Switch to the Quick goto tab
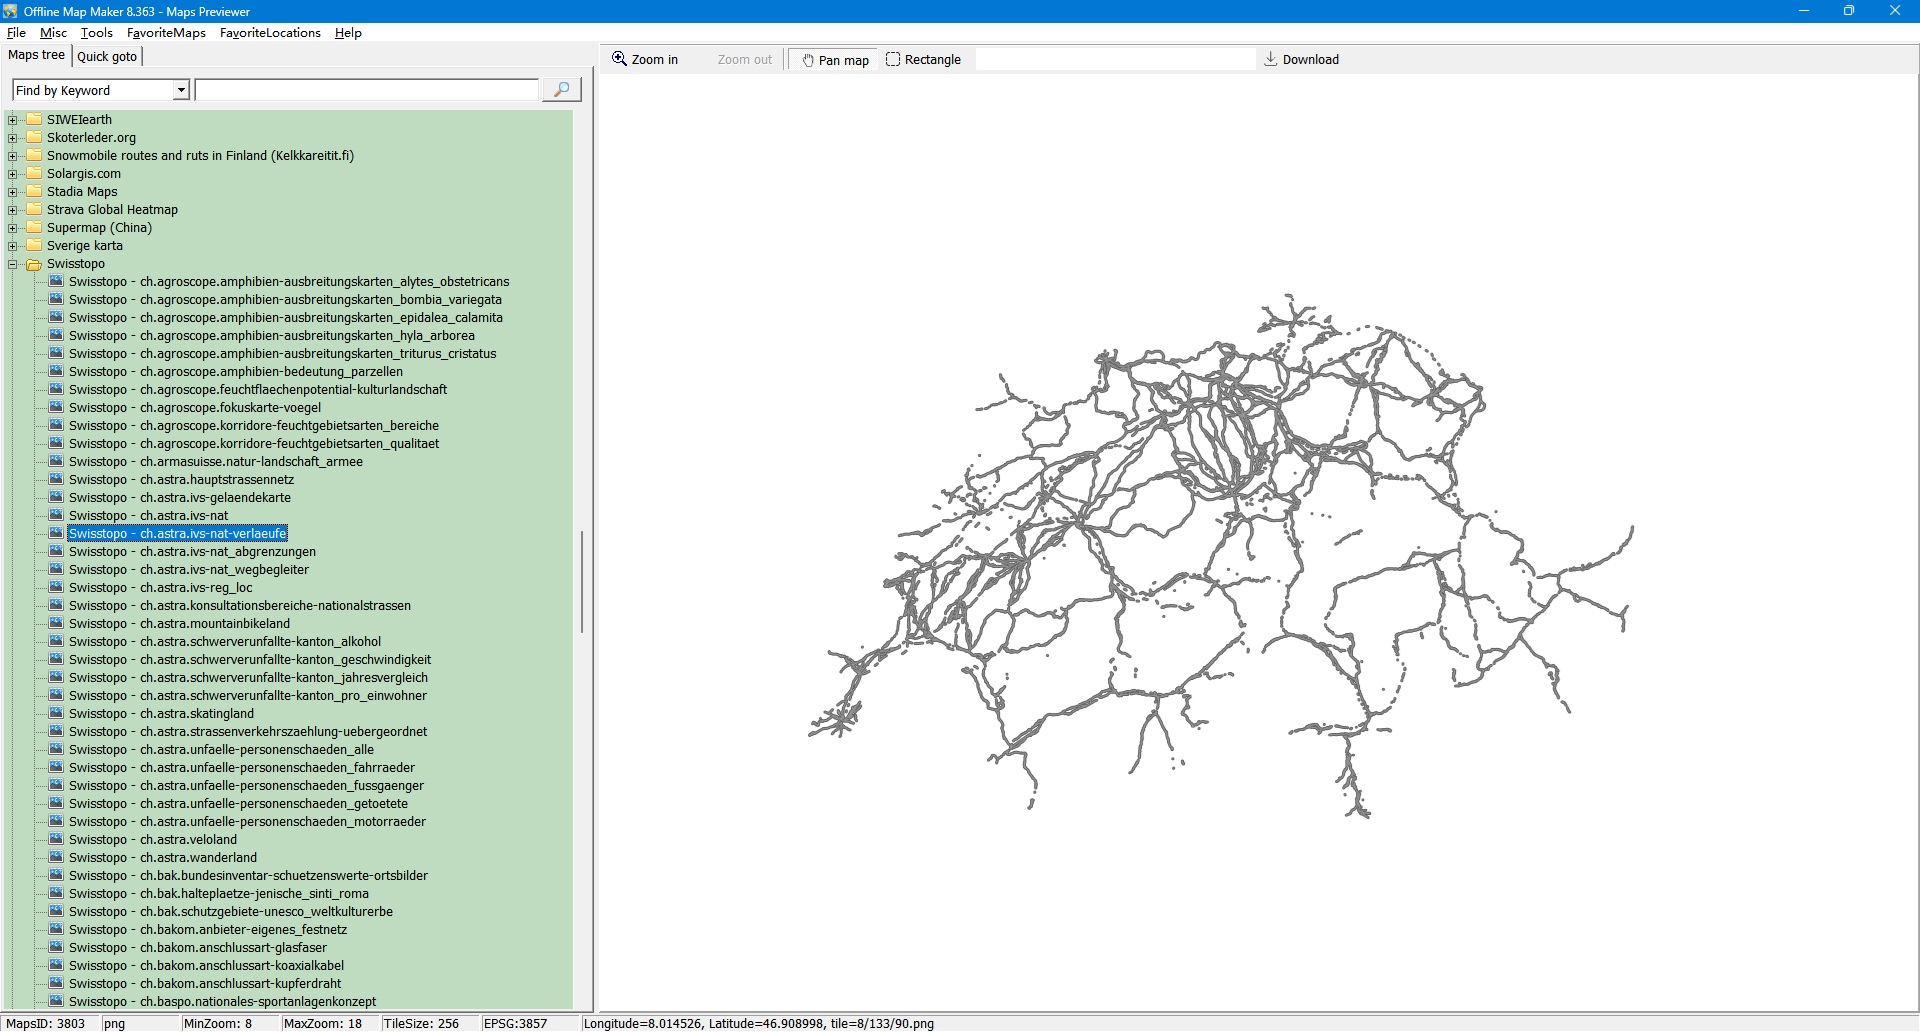 pos(107,57)
